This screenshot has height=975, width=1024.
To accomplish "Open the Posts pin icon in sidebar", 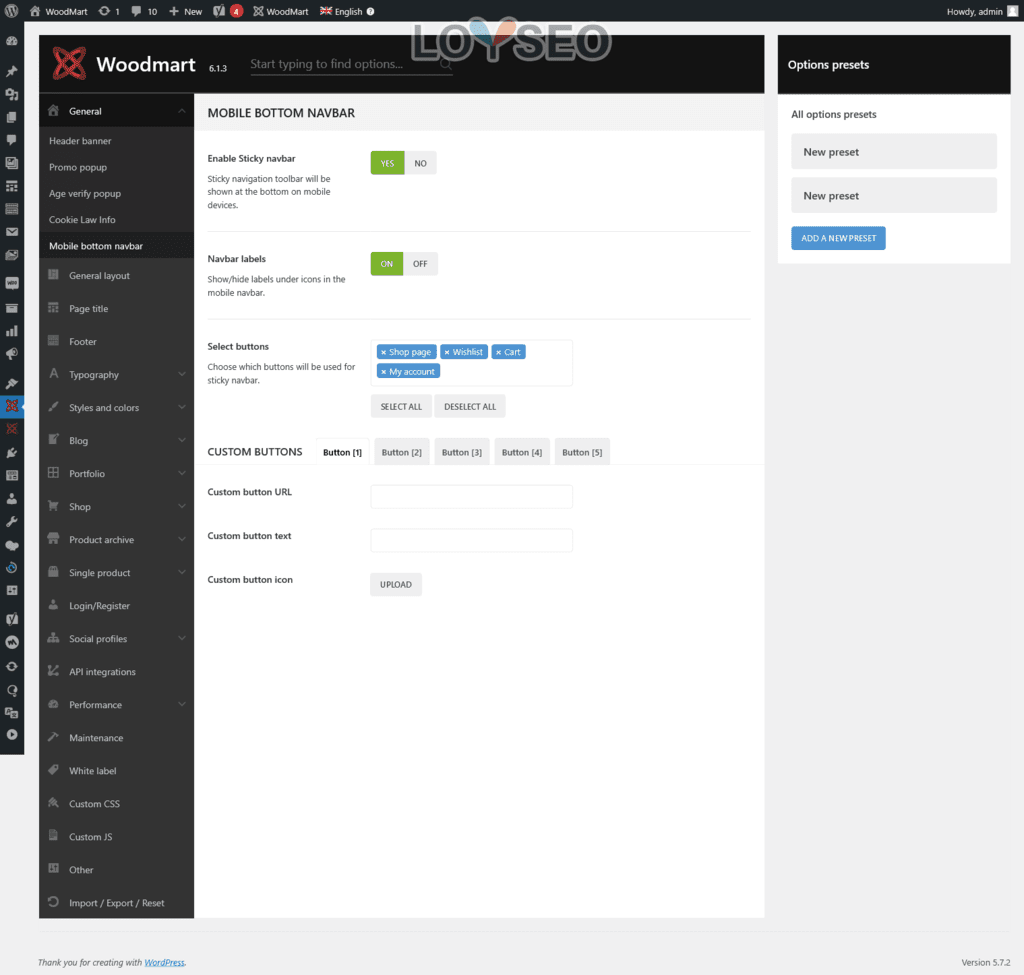I will click(x=12, y=71).
